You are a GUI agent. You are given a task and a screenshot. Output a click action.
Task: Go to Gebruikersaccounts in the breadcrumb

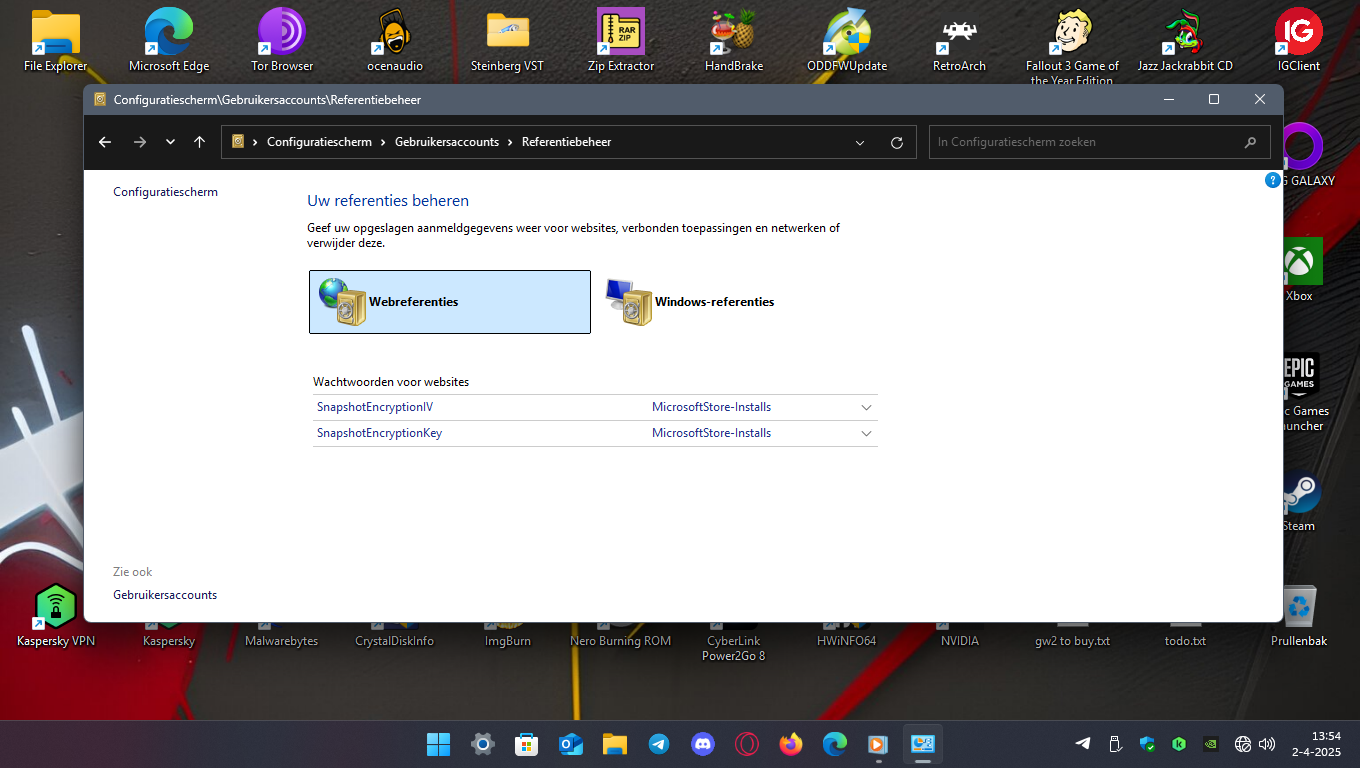446,142
